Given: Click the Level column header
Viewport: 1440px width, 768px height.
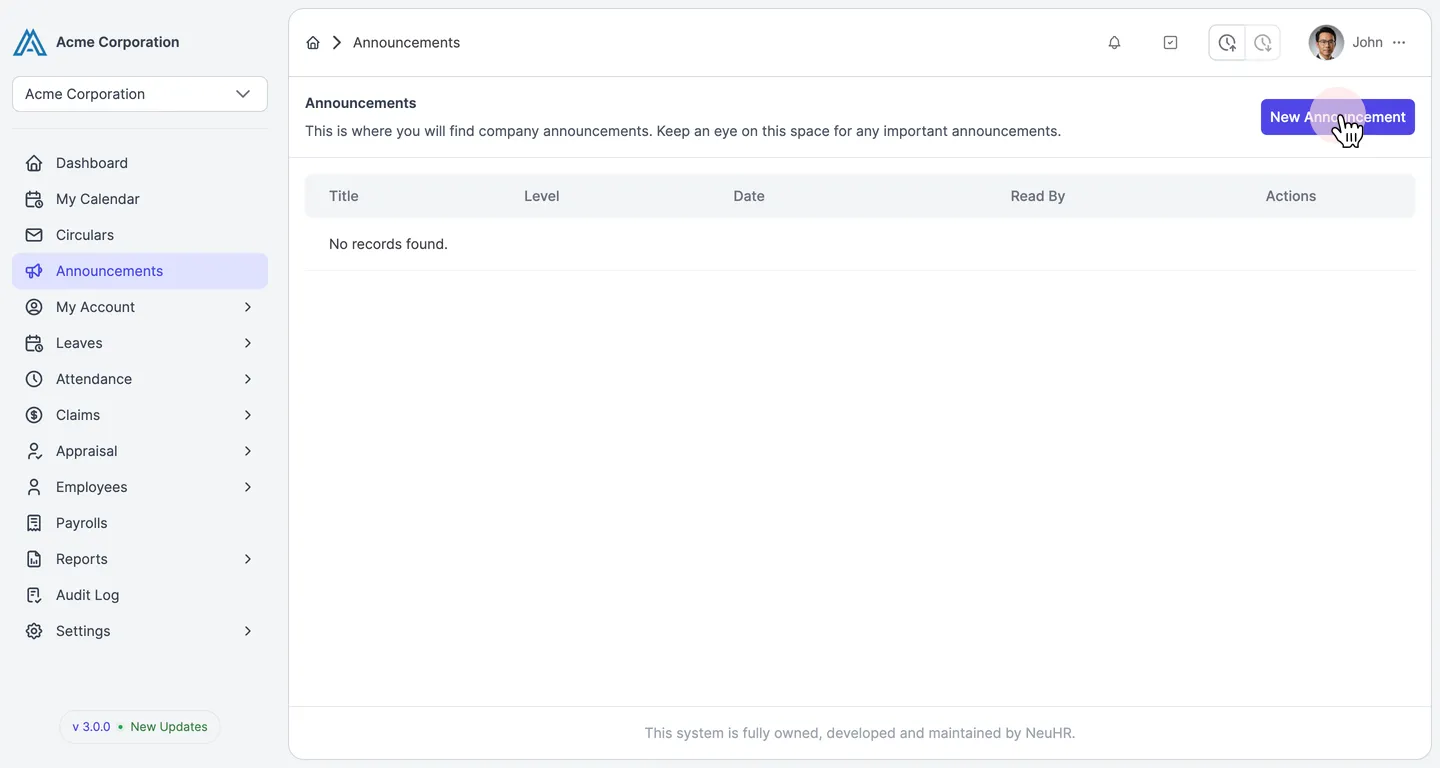Looking at the screenshot, I should (541, 196).
